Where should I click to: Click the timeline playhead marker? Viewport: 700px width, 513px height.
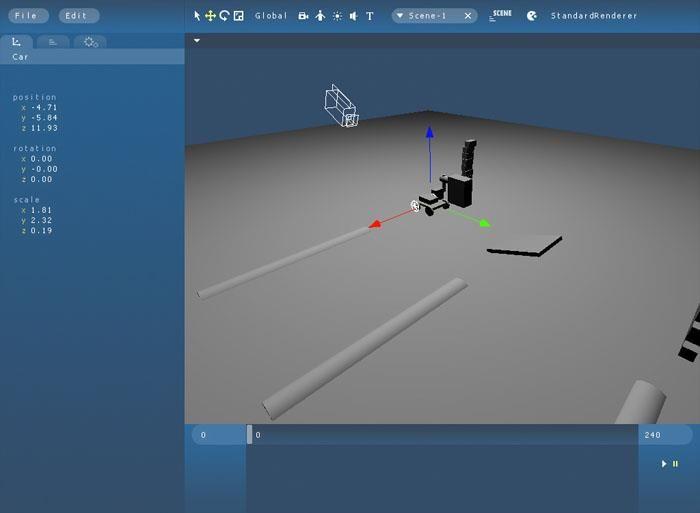tap(250, 434)
